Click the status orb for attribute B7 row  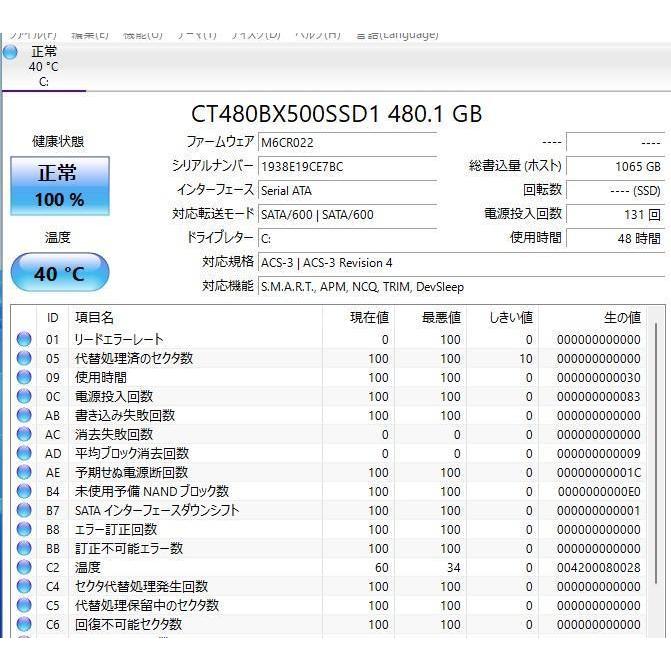(24, 511)
